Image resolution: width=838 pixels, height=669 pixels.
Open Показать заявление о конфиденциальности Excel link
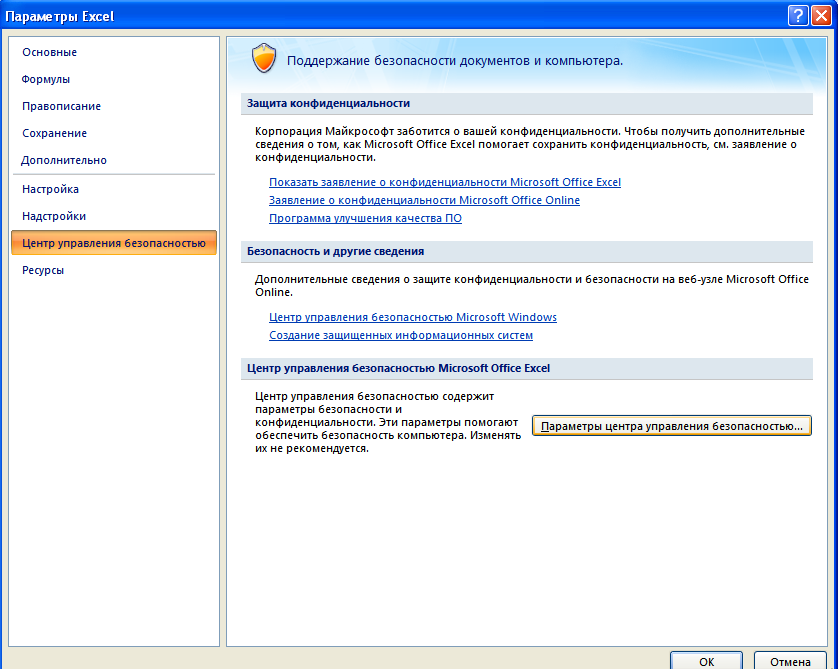click(445, 182)
